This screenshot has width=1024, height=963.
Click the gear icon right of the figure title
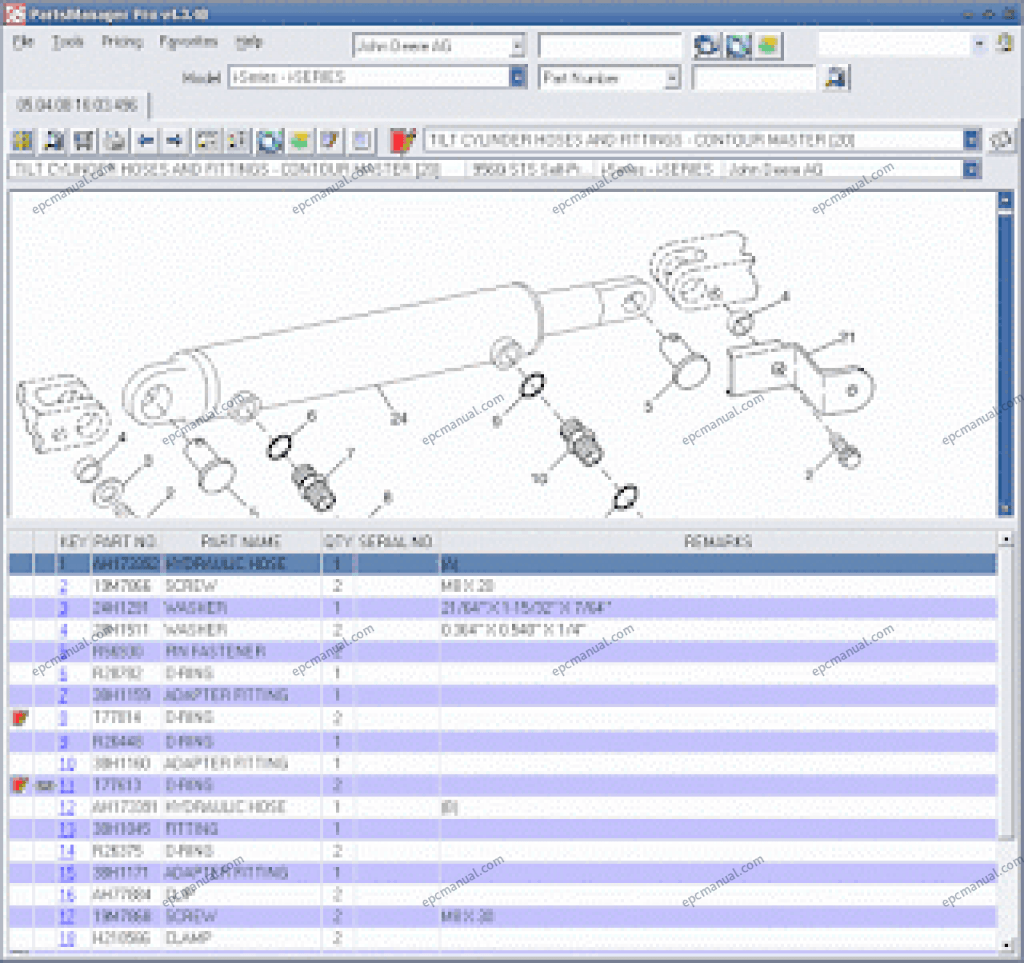(1002, 140)
